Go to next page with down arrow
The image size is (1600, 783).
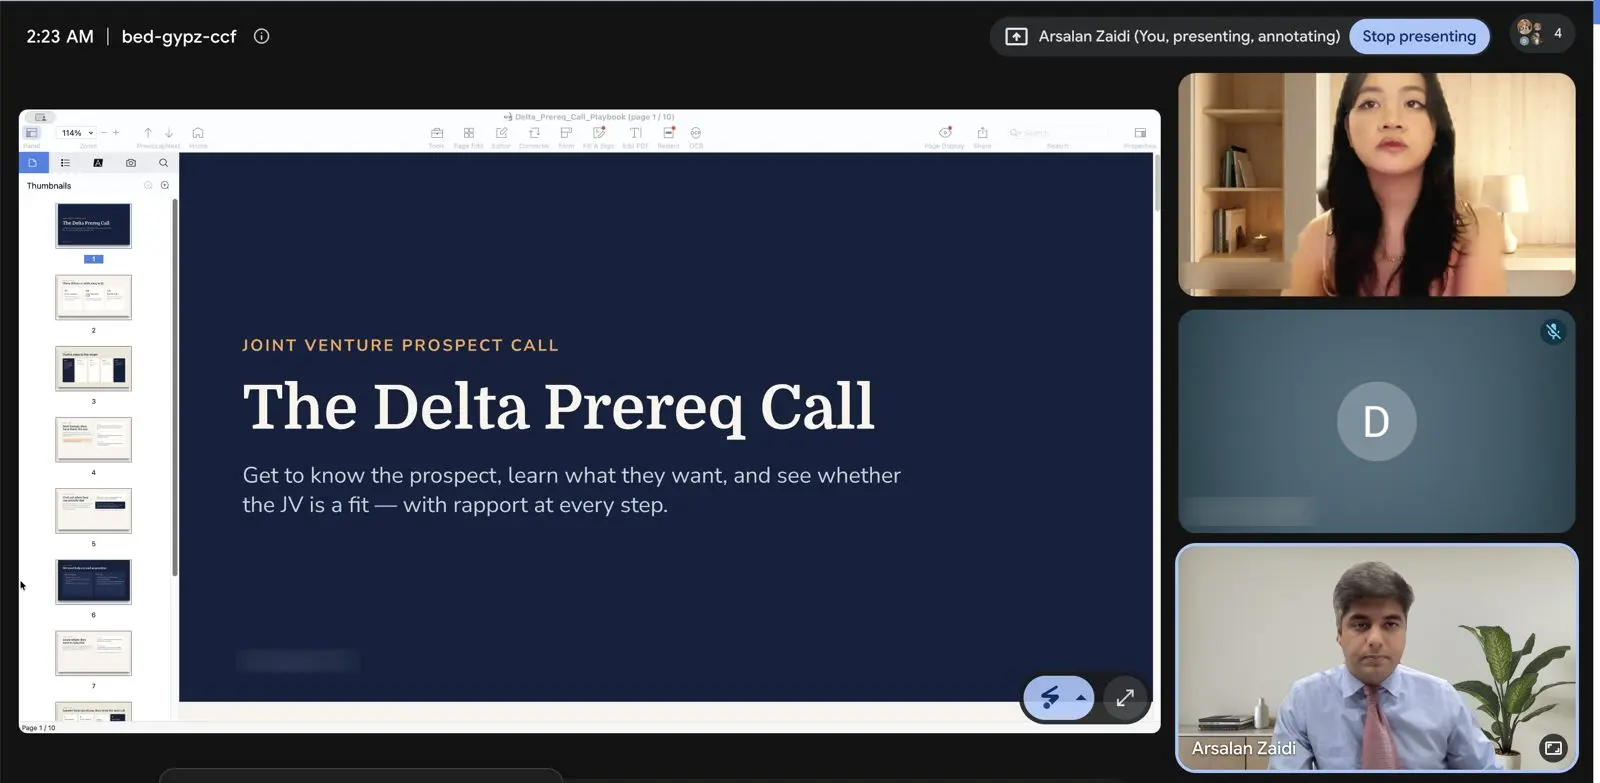pyautogui.click(x=169, y=133)
